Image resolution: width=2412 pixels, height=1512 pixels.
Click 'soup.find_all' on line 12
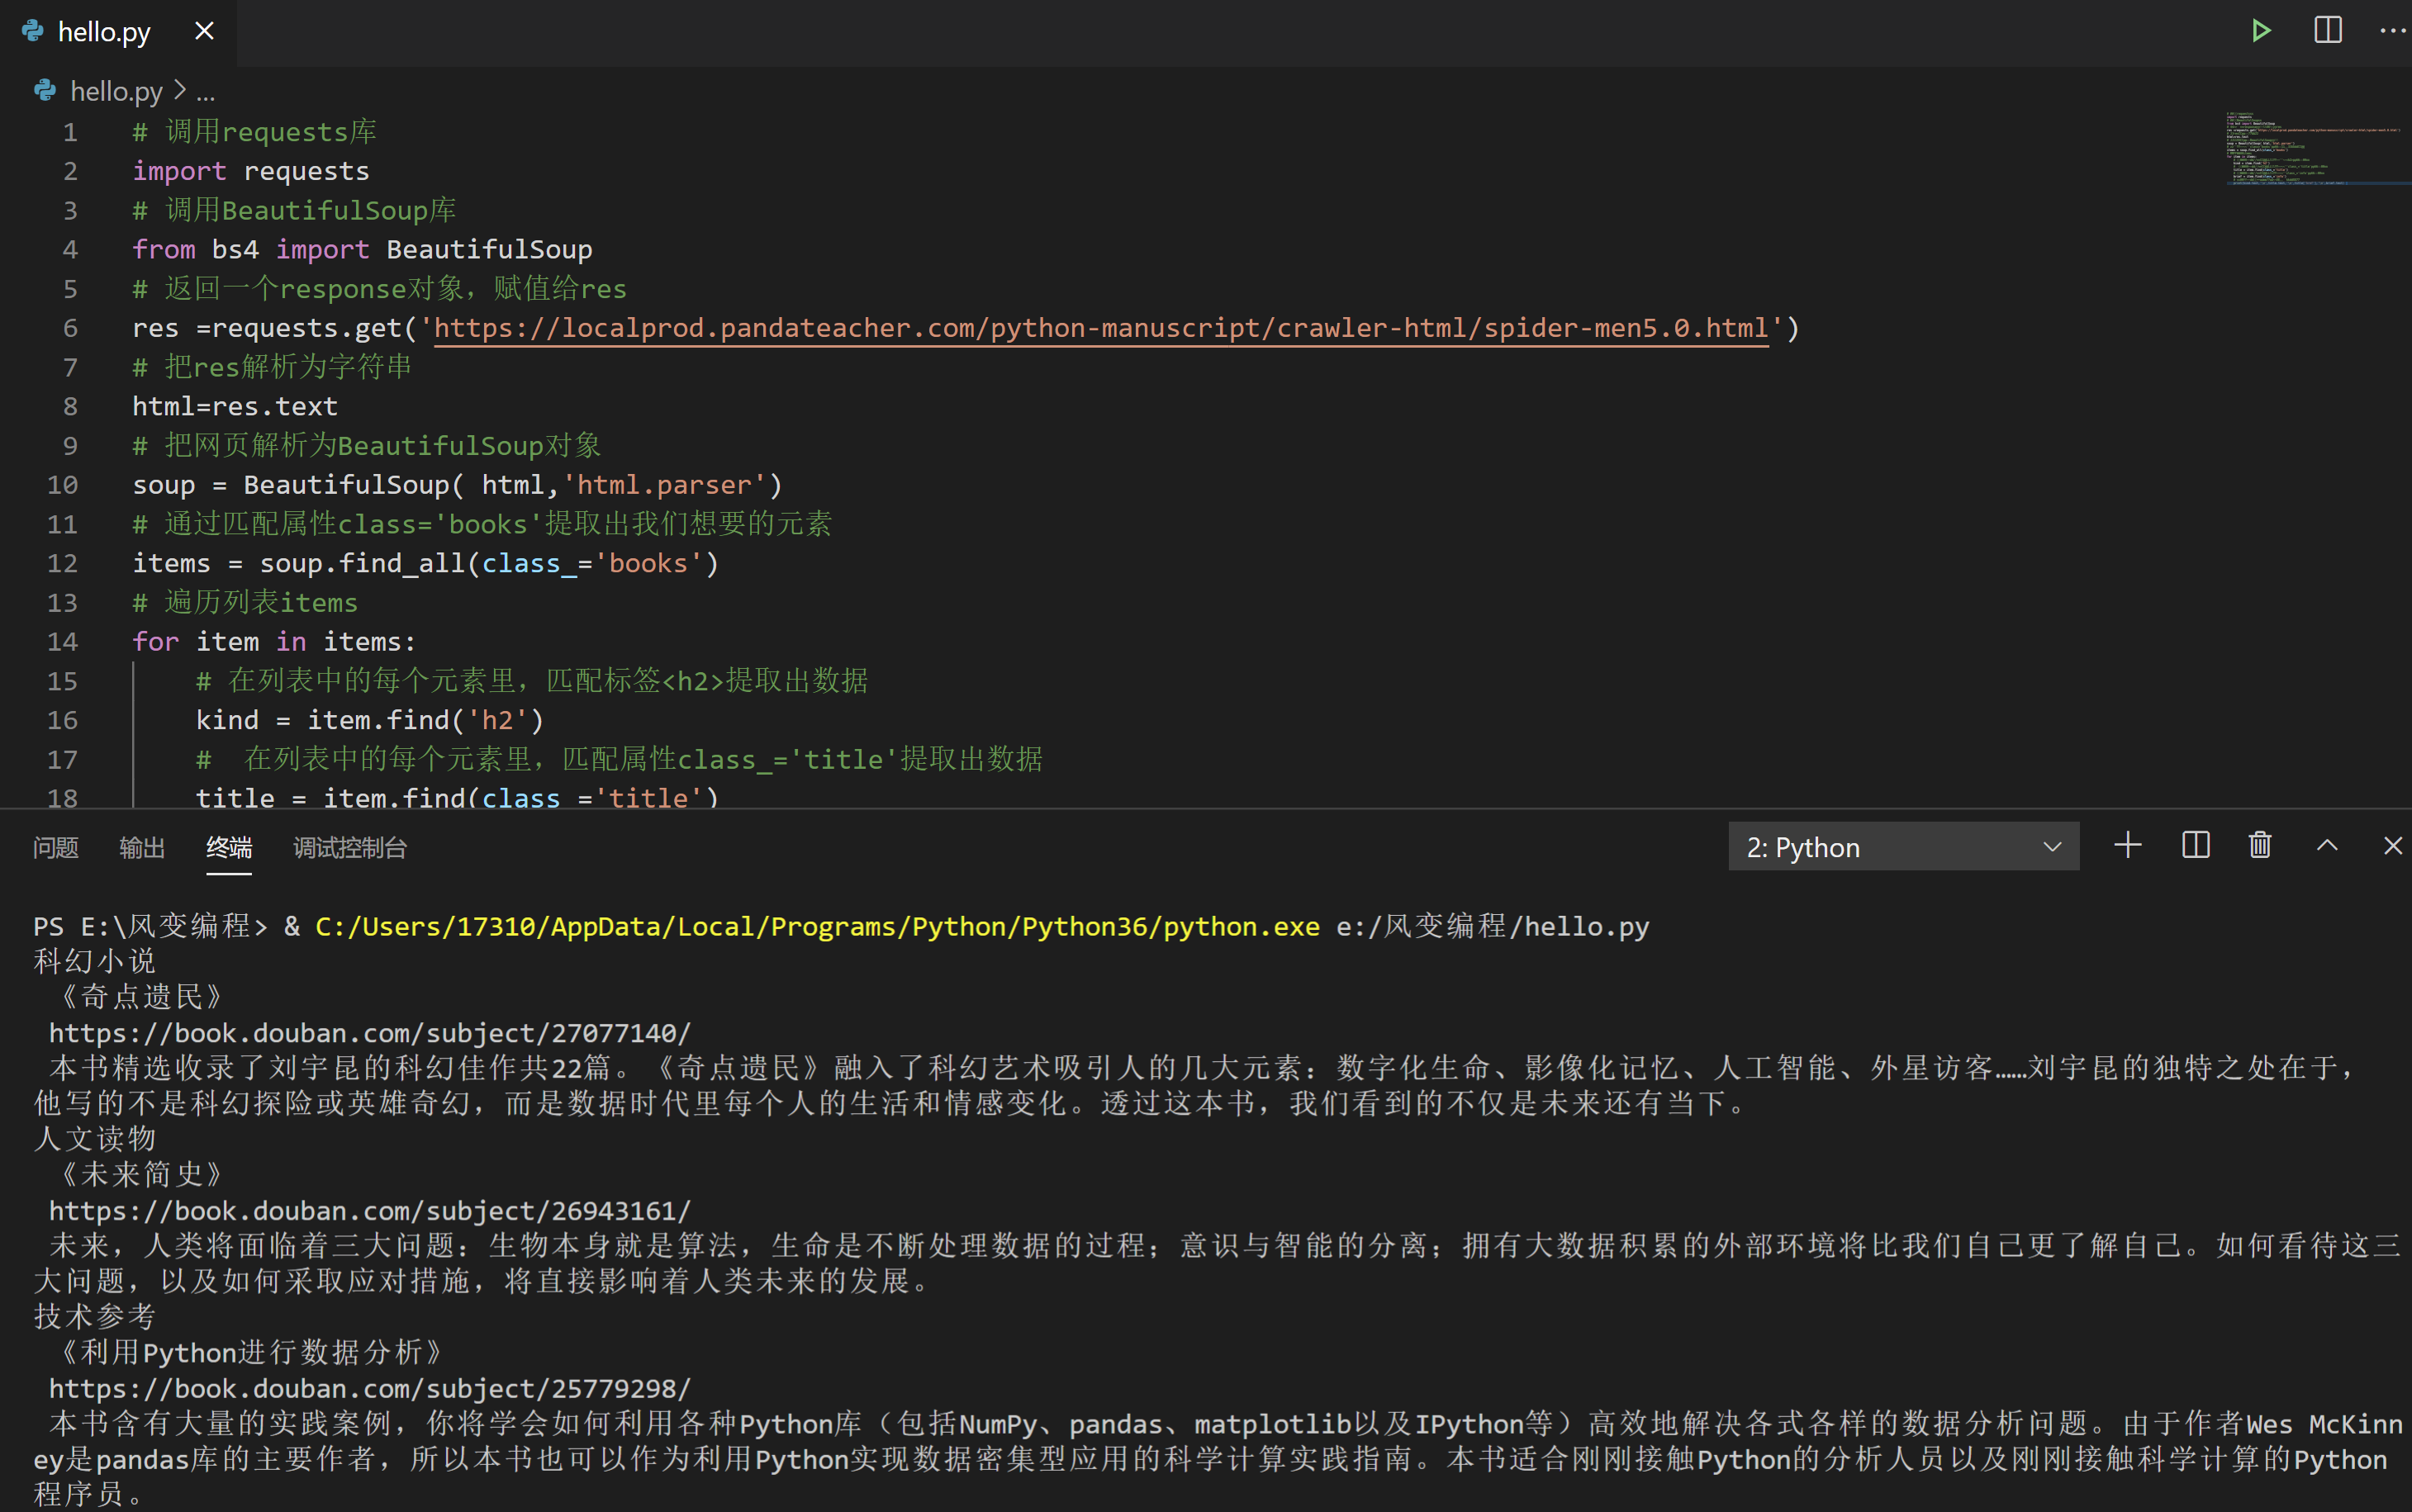point(363,564)
